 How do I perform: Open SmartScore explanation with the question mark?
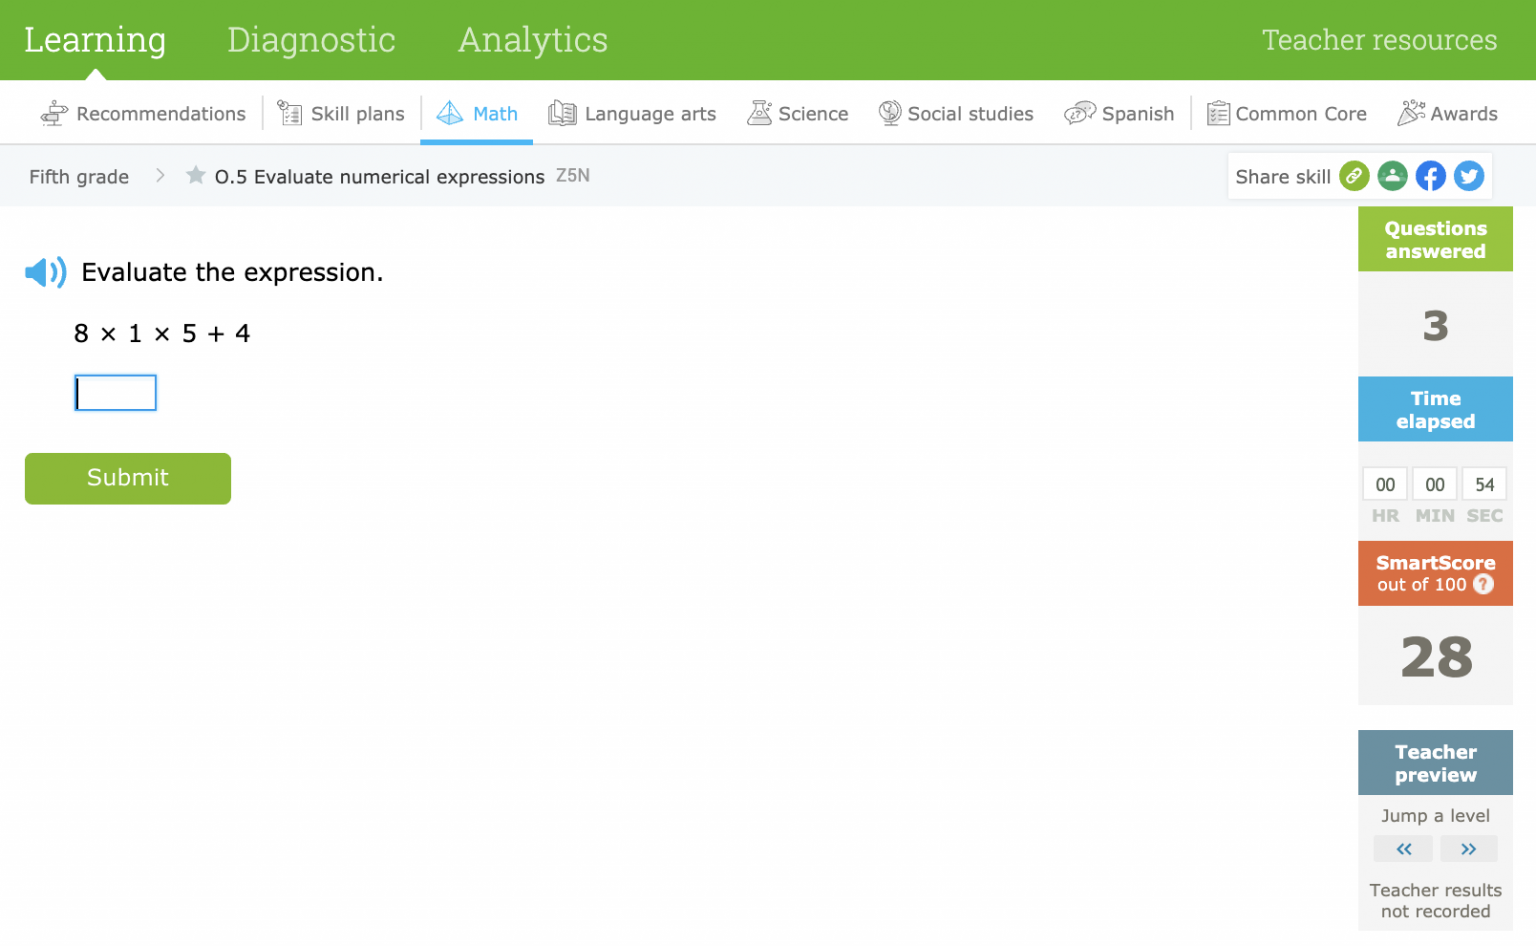1483,585
